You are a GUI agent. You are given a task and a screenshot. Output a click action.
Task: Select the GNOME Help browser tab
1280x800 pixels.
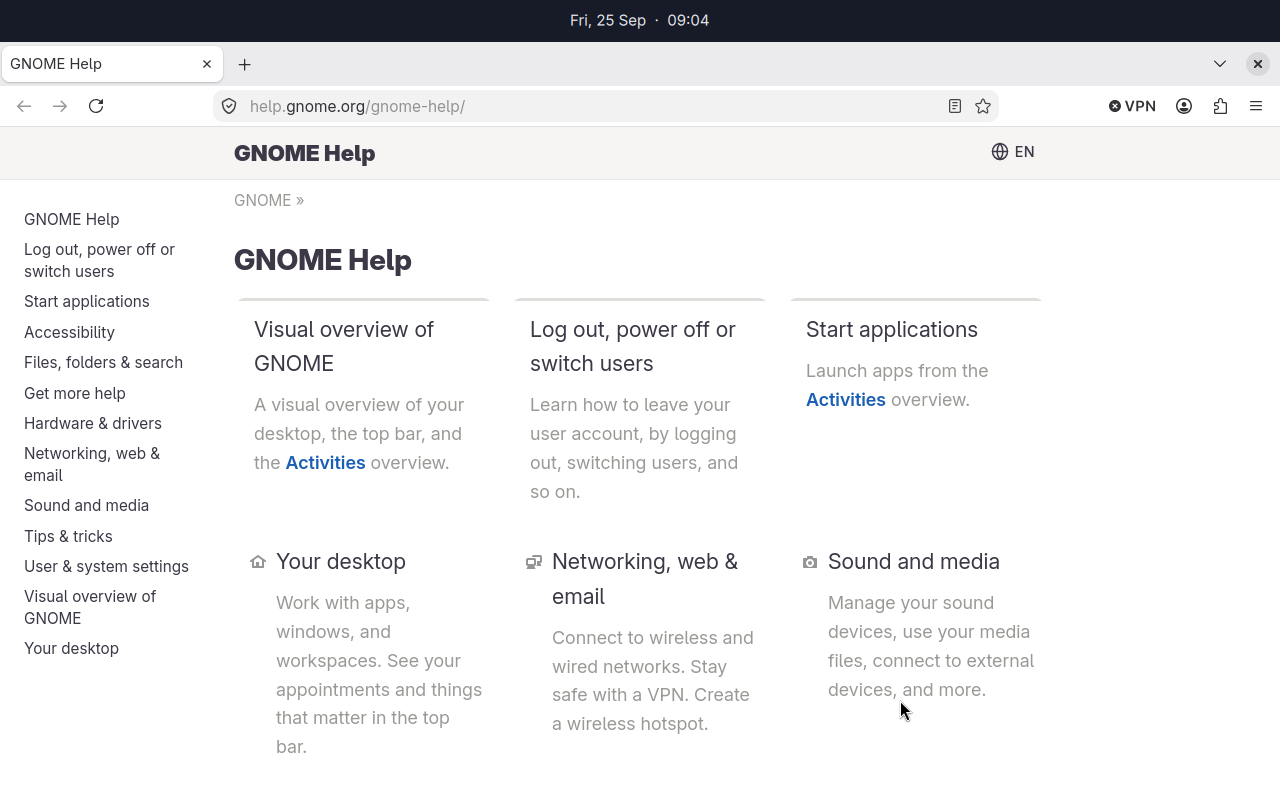112,64
